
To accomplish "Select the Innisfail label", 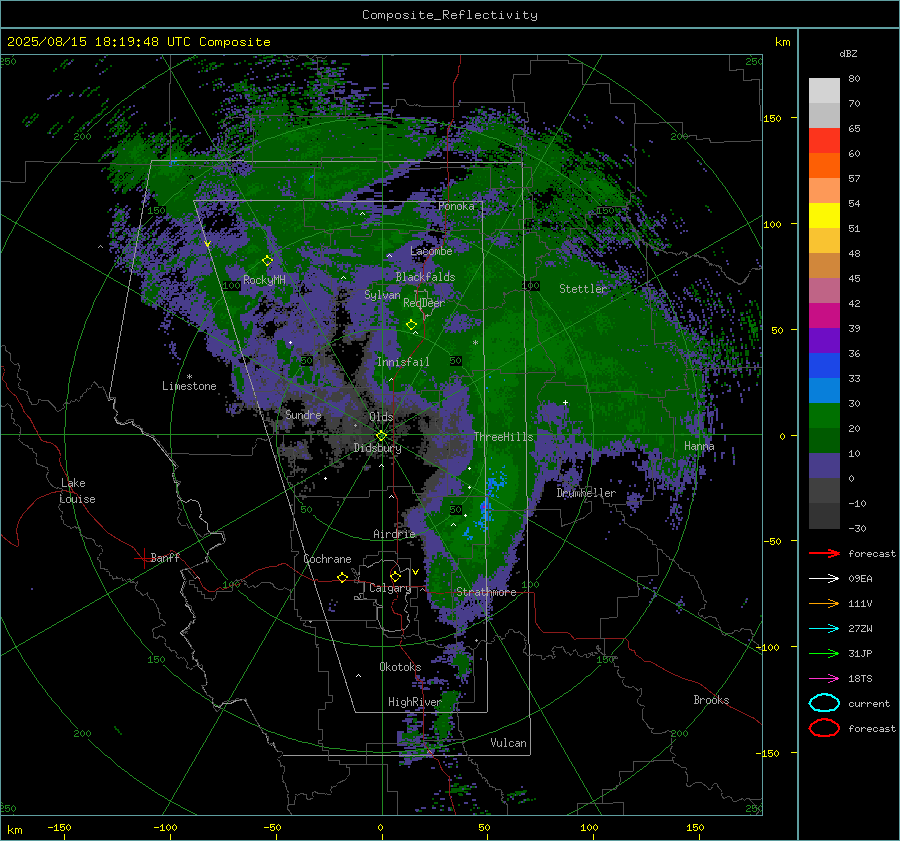I will tap(403, 362).
